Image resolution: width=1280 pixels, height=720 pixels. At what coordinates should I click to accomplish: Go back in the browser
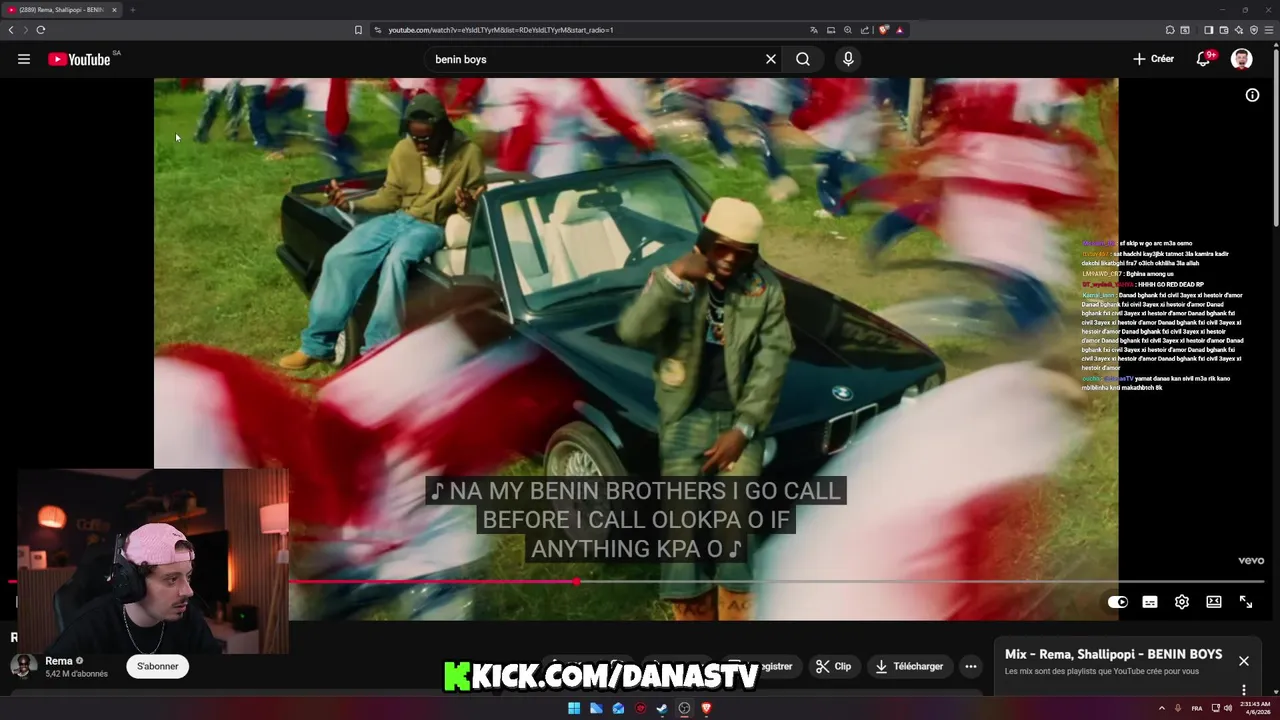(11, 30)
